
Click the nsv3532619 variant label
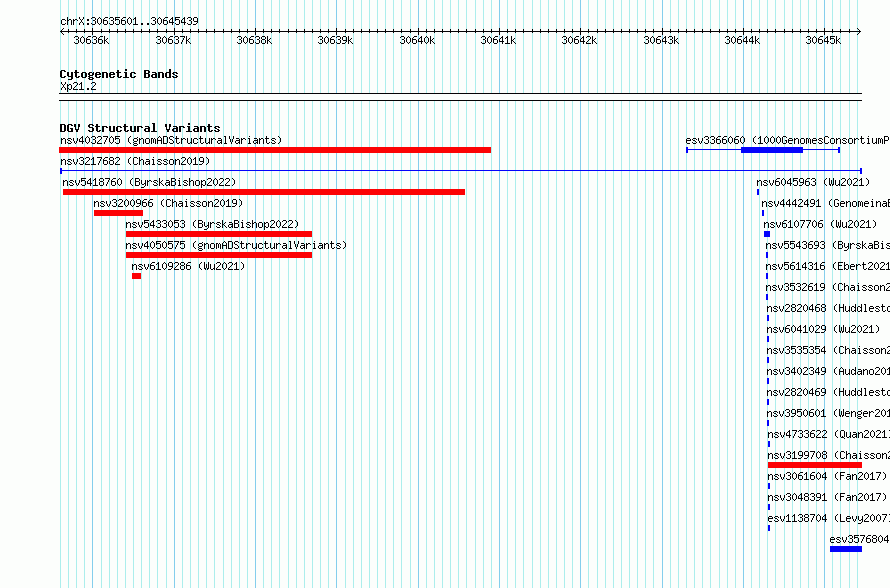click(x=828, y=287)
